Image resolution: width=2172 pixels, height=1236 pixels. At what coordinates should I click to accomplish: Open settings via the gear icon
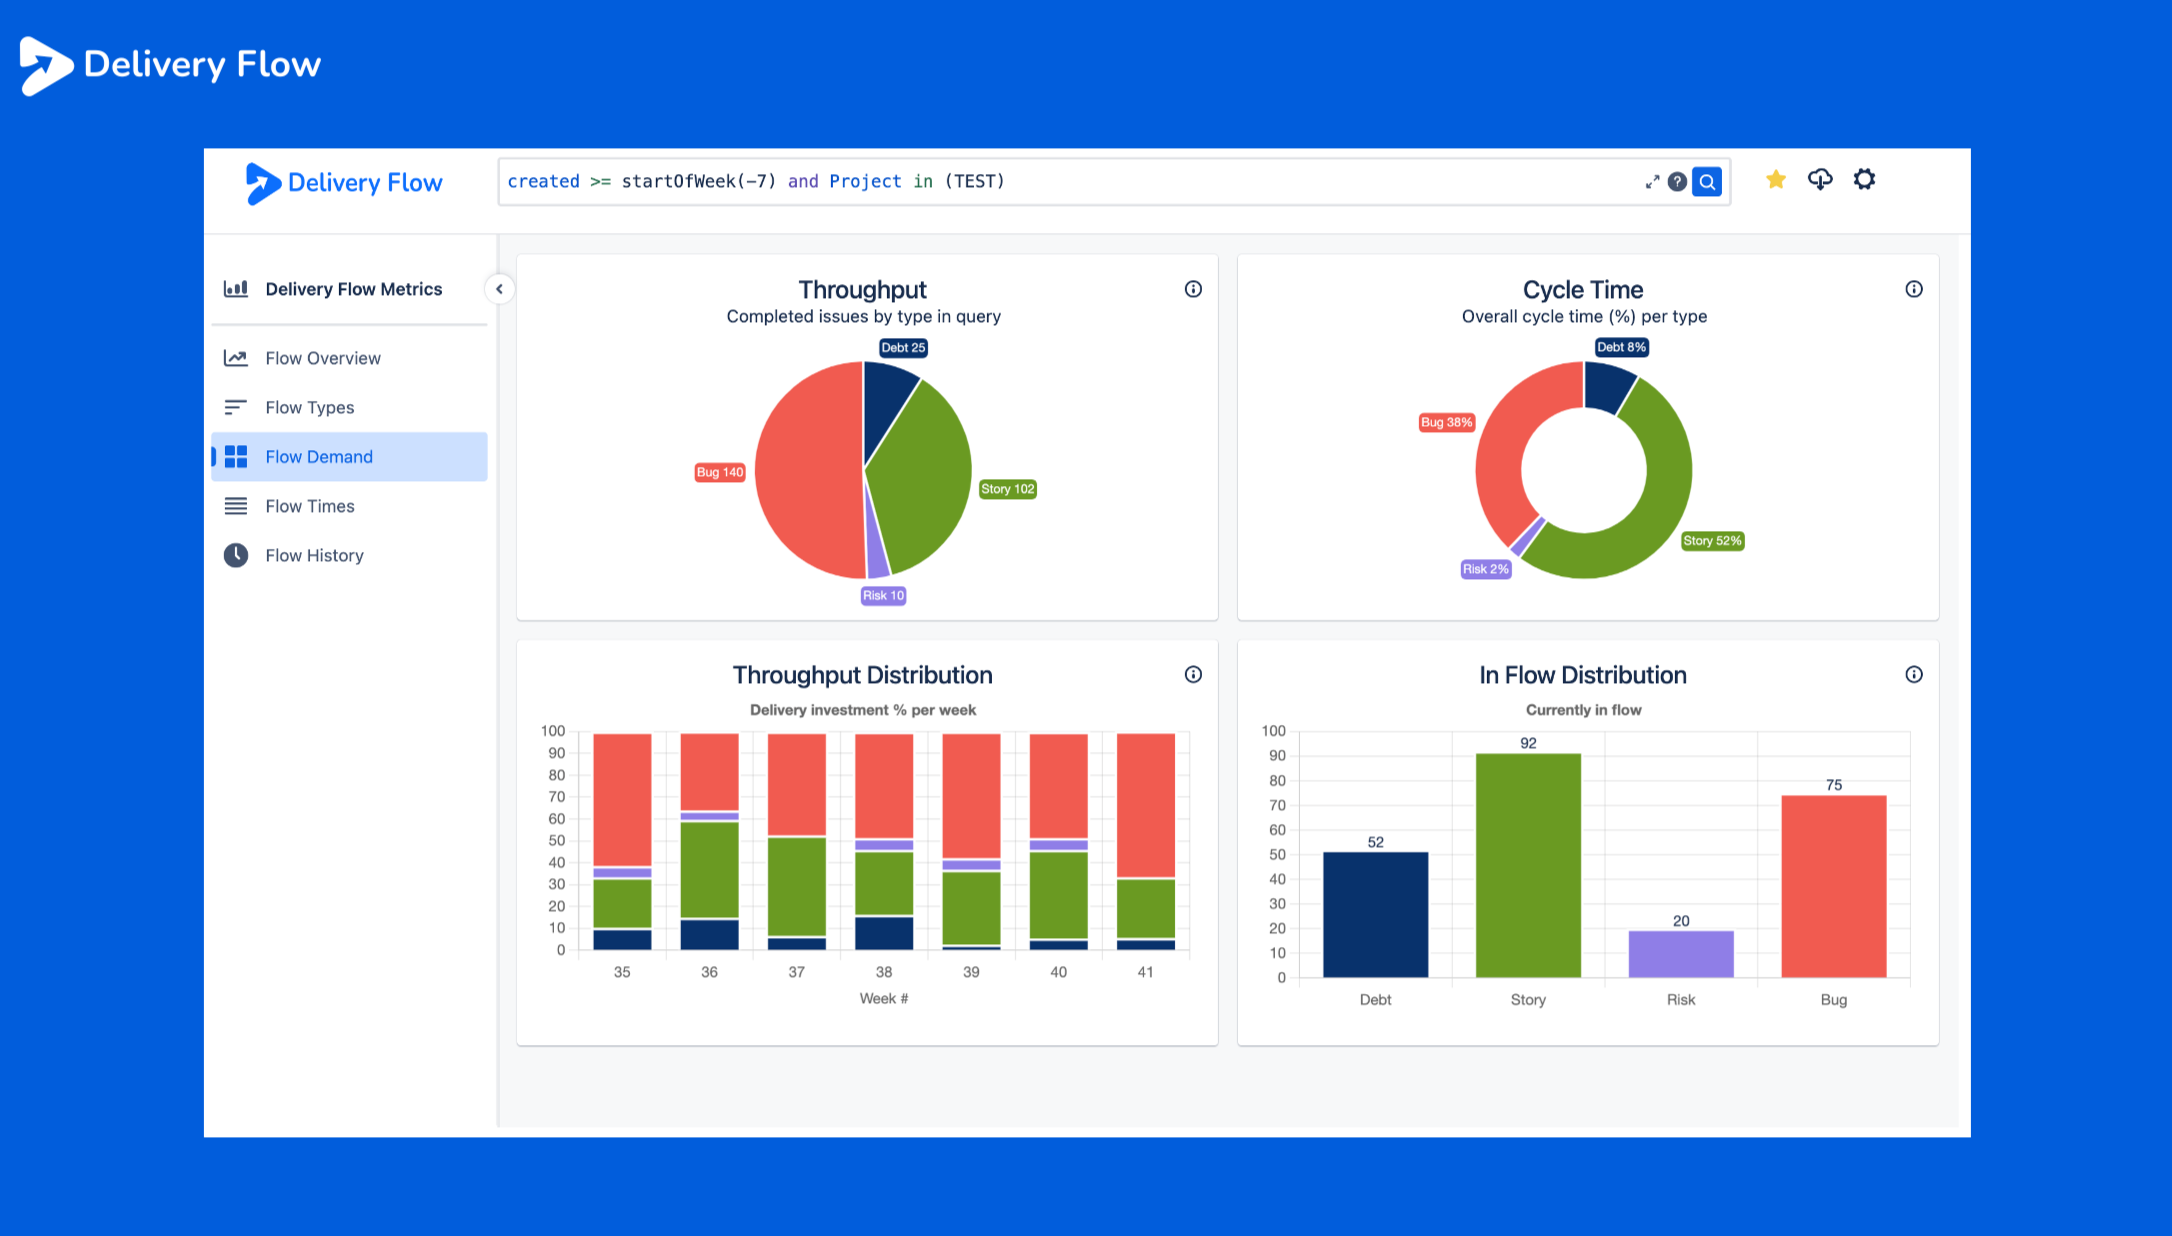[1864, 180]
